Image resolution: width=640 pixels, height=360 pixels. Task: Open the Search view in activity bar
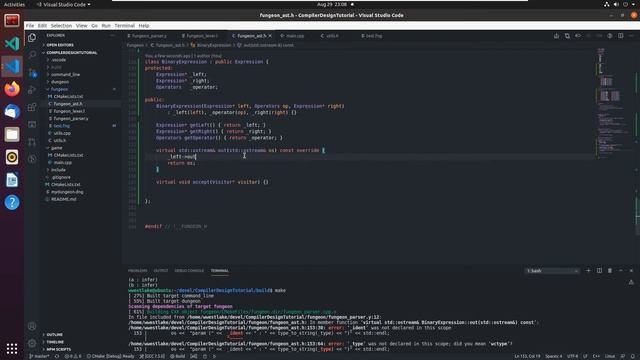32,54
